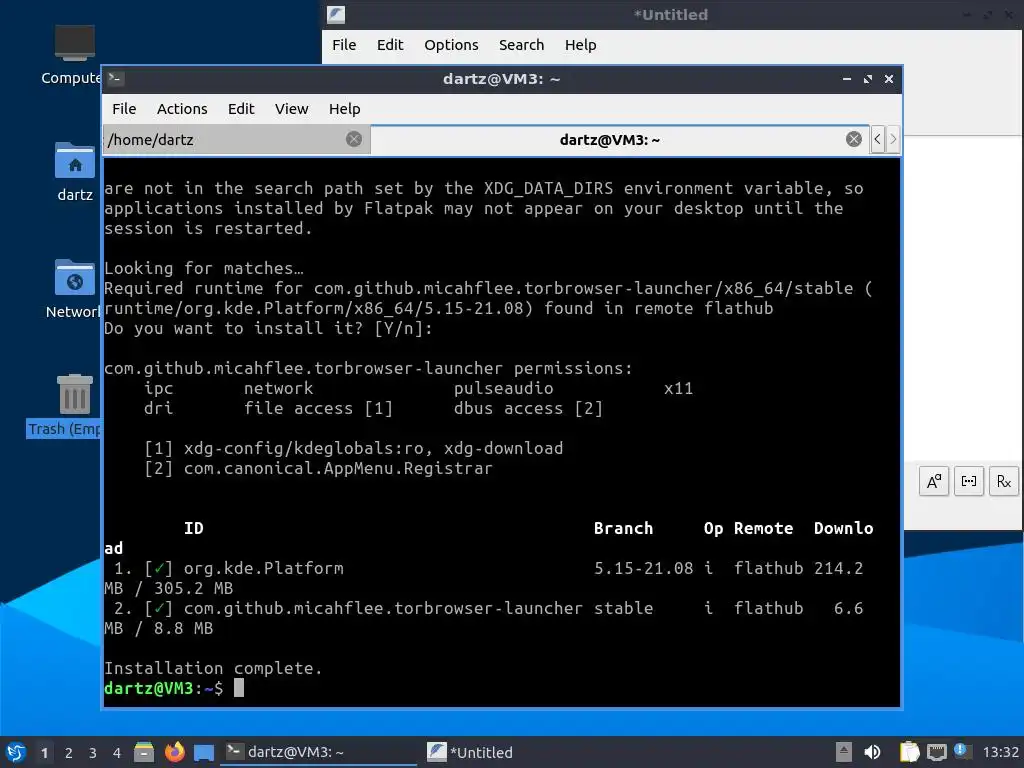The height and width of the screenshot is (768, 1024).
Task: Launch file manager from taskbar
Action: click(144, 752)
